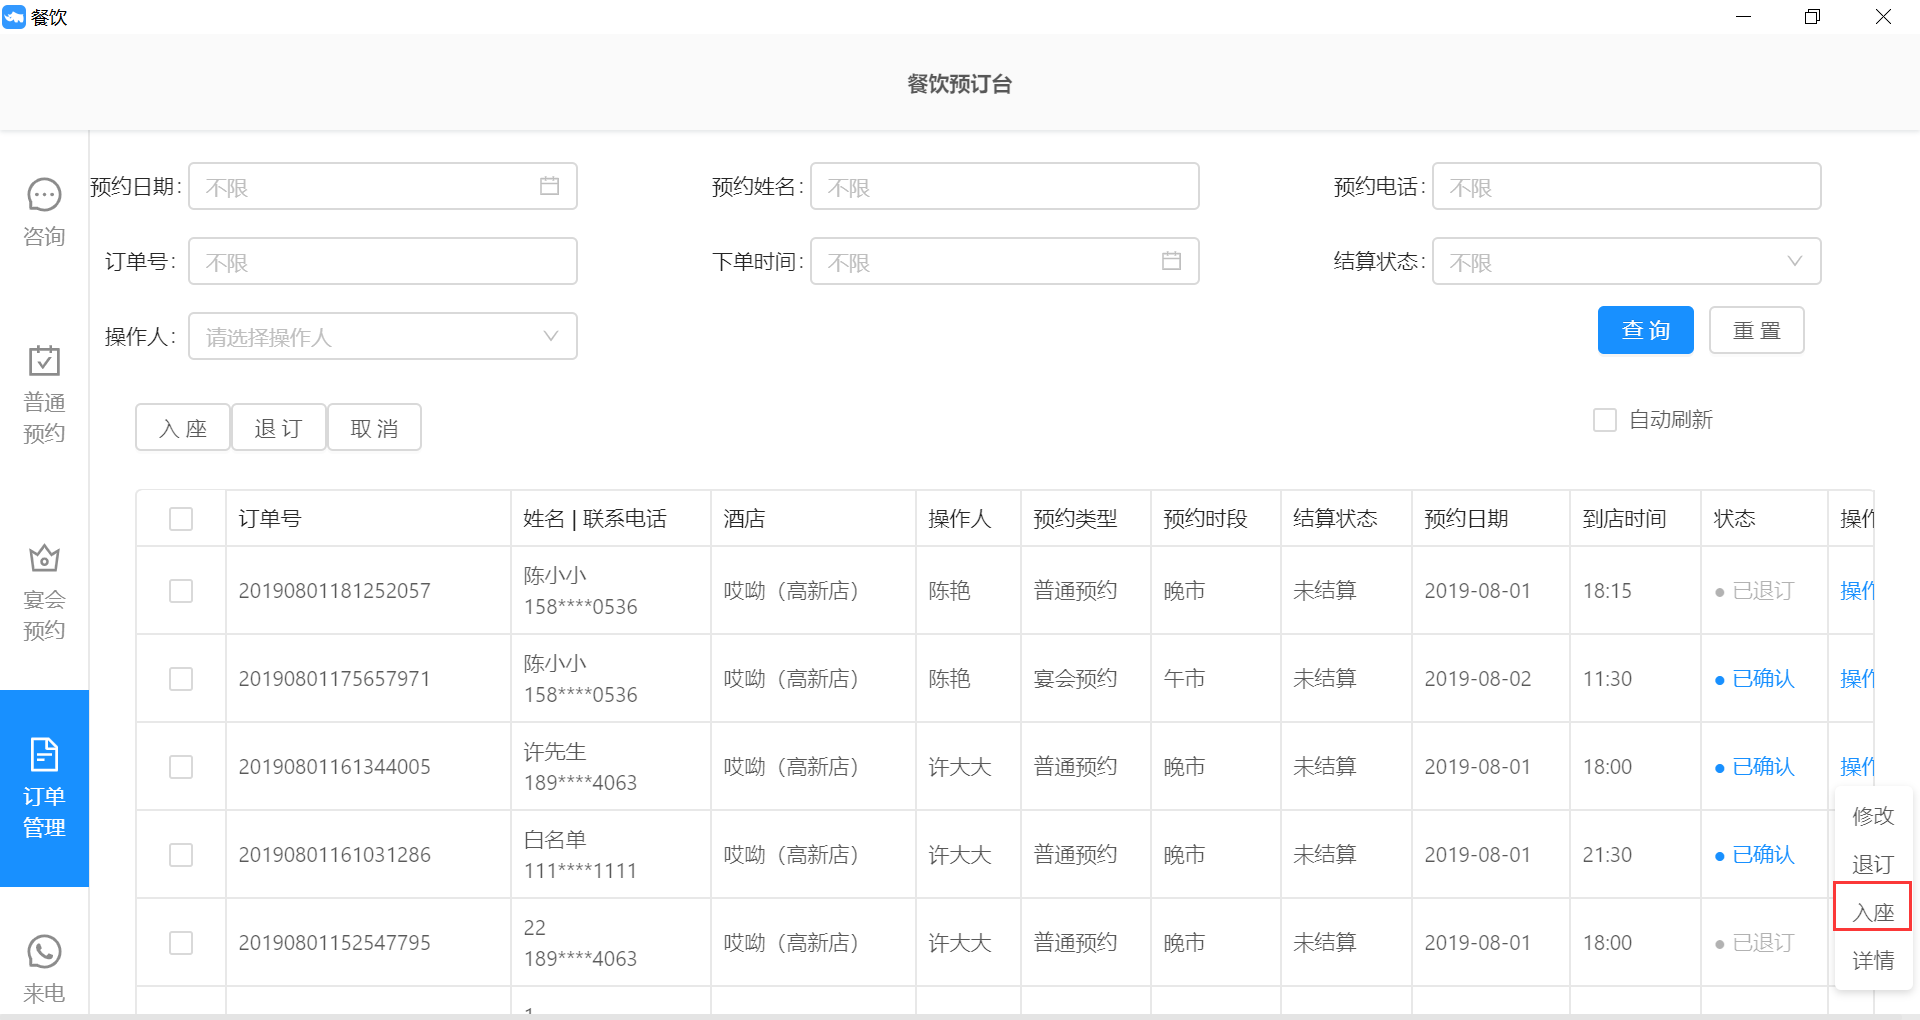Click name 白名单 in the table
The height and width of the screenshot is (1020, 1920).
pos(555,839)
